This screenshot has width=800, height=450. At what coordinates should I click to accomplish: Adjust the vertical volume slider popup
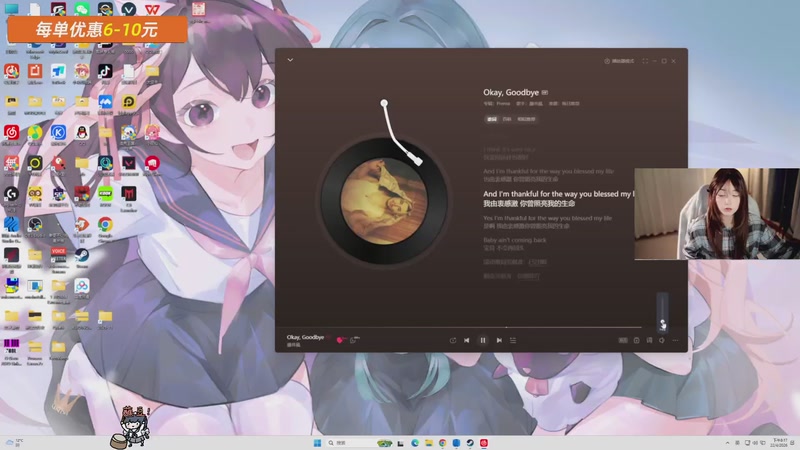662,312
